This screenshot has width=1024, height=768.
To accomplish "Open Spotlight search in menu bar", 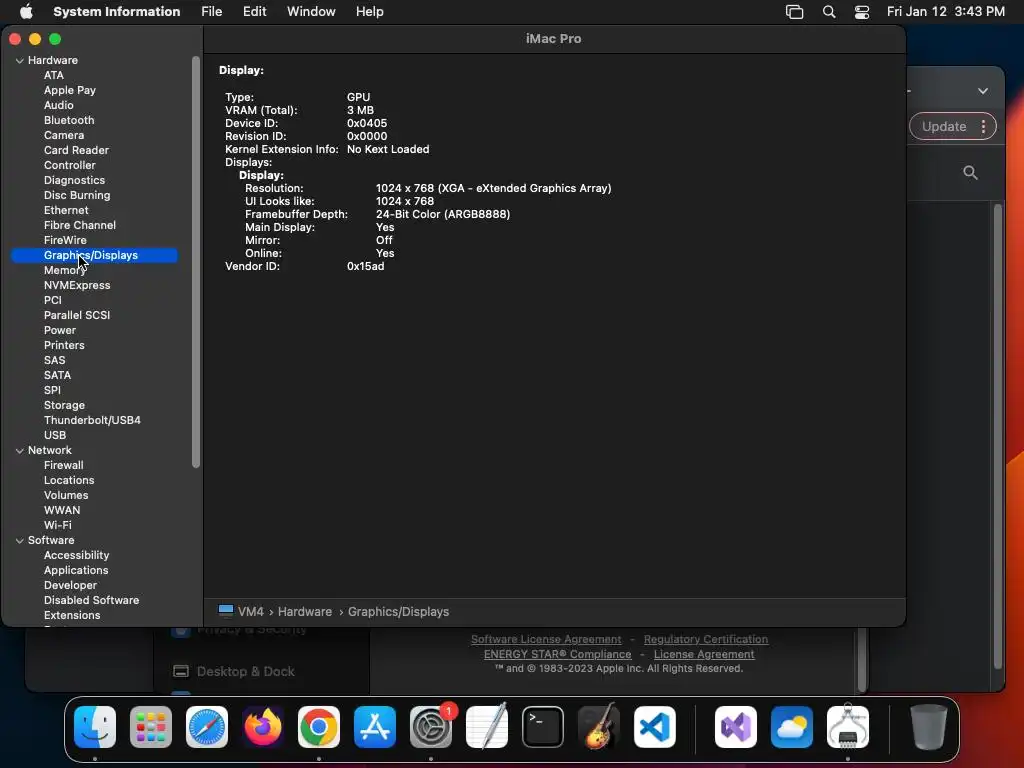I will pyautogui.click(x=829, y=12).
